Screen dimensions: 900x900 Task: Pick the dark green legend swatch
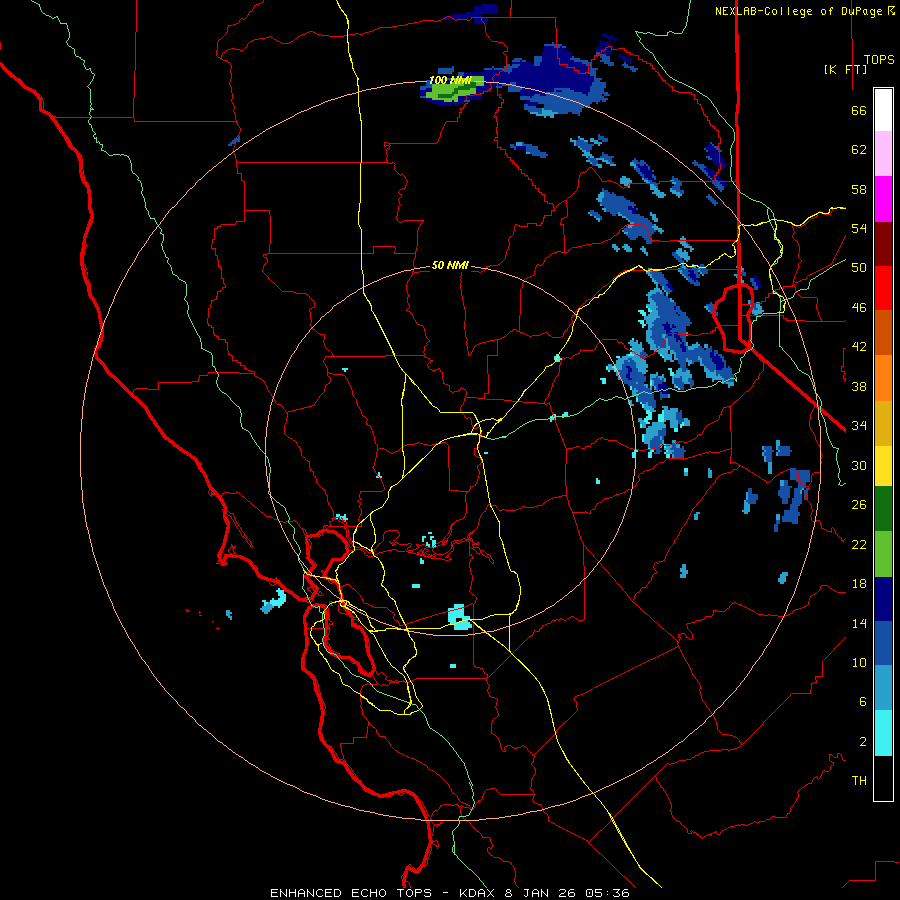(883, 509)
